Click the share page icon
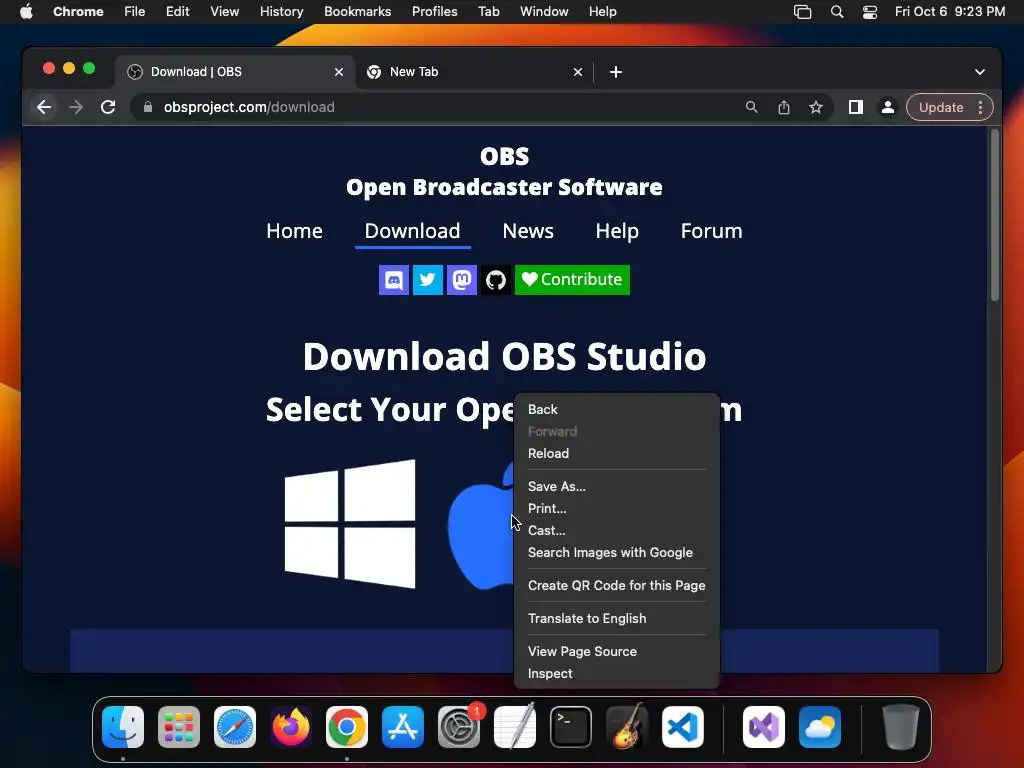The height and width of the screenshot is (768, 1024). pyautogui.click(x=784, y=107)
